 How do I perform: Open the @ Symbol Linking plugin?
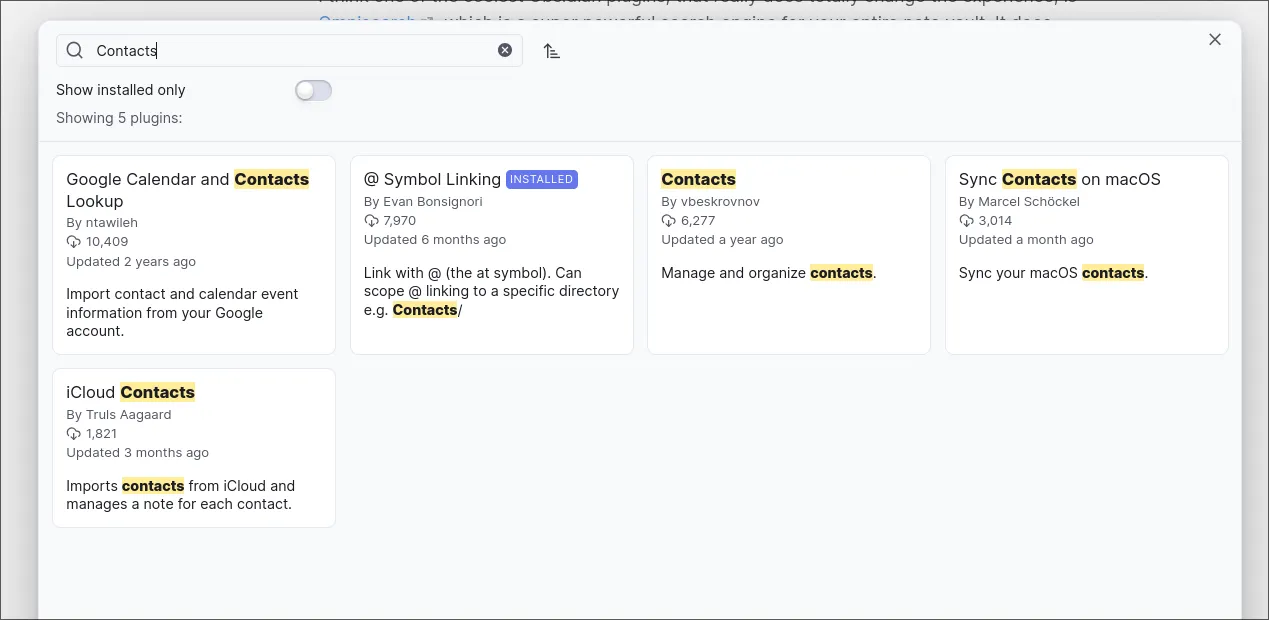pyautogui.click(x=491, y=254)
